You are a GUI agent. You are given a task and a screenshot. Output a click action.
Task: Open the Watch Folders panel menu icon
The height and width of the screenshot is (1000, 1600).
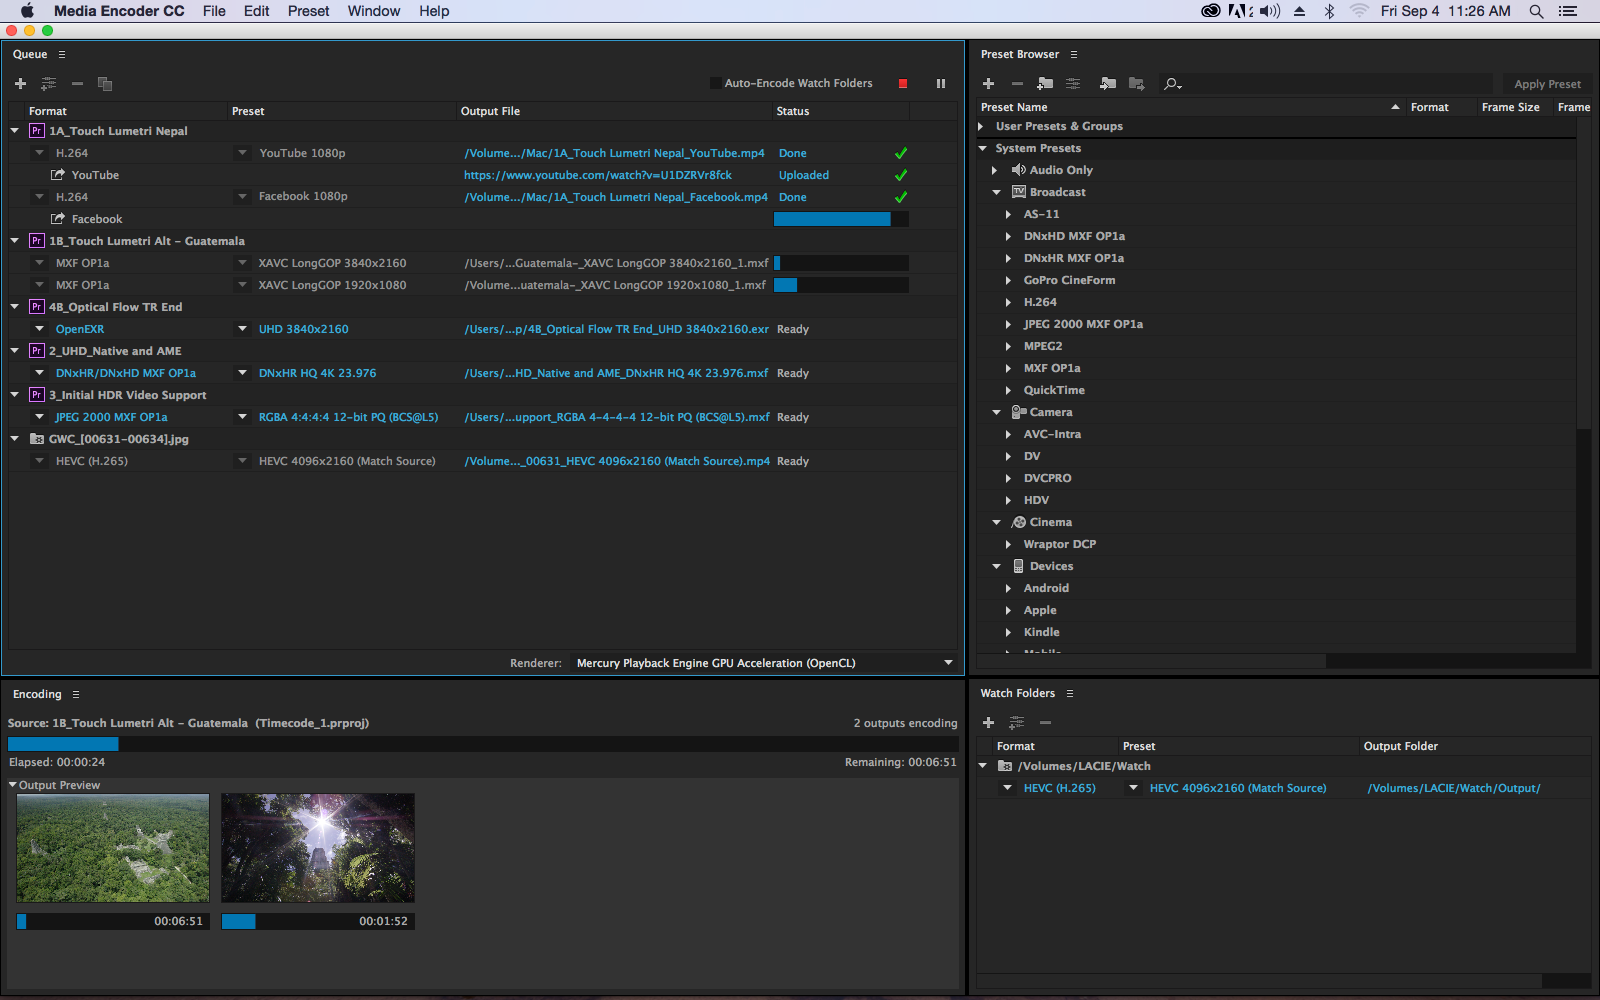pos(1070,693)
